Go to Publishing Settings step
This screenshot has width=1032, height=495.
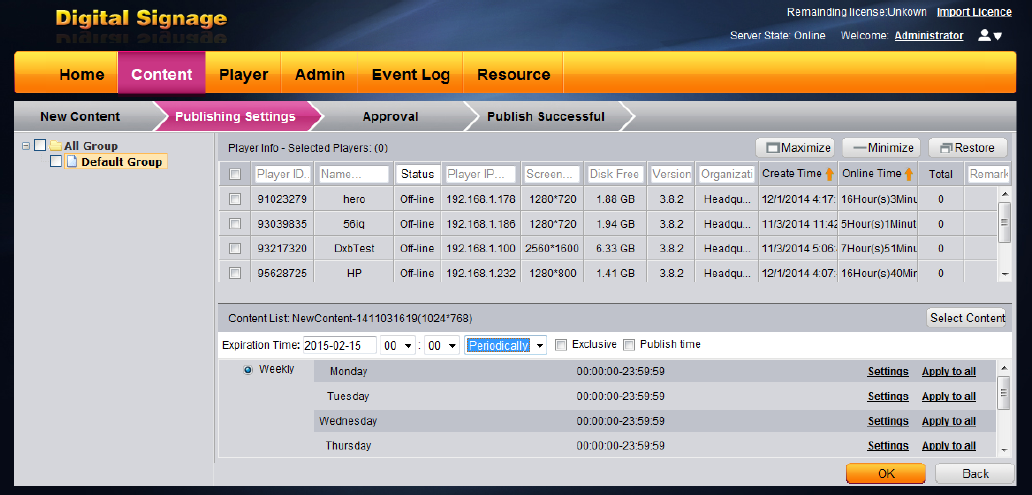pyautogui.click(x=235, y=117)
